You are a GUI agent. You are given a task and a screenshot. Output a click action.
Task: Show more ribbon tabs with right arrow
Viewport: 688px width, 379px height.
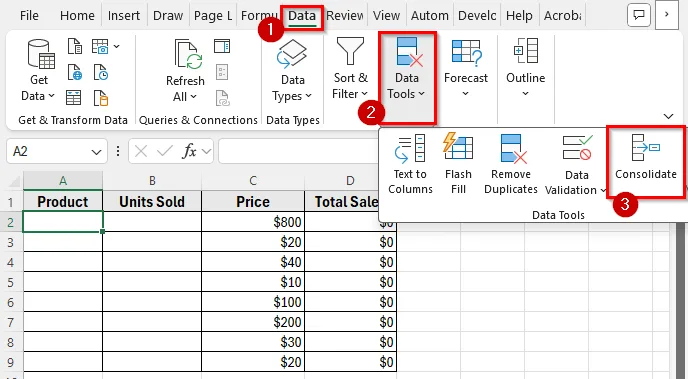pyautogui.click(x=666, y=14)
